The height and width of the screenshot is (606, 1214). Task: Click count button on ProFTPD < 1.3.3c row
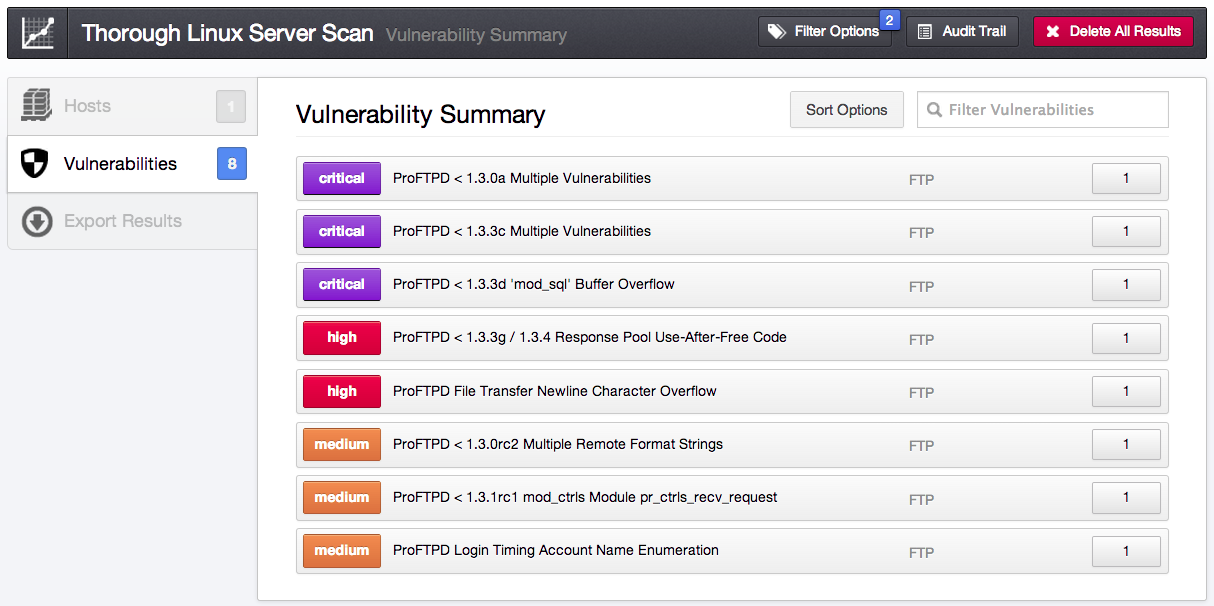[1126, 232]
